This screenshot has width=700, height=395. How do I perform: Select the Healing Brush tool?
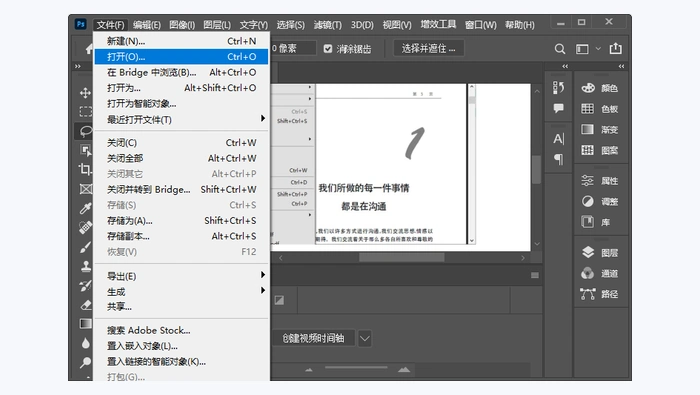(85, 227)
